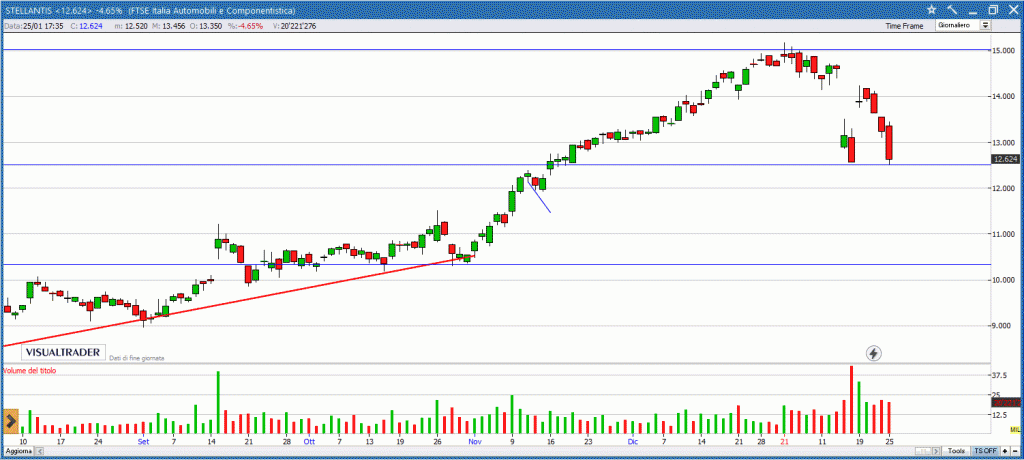Click the Dic label on date axis
The height and width of the screenshot is (460, 1024).
click(x=632, y=442)
